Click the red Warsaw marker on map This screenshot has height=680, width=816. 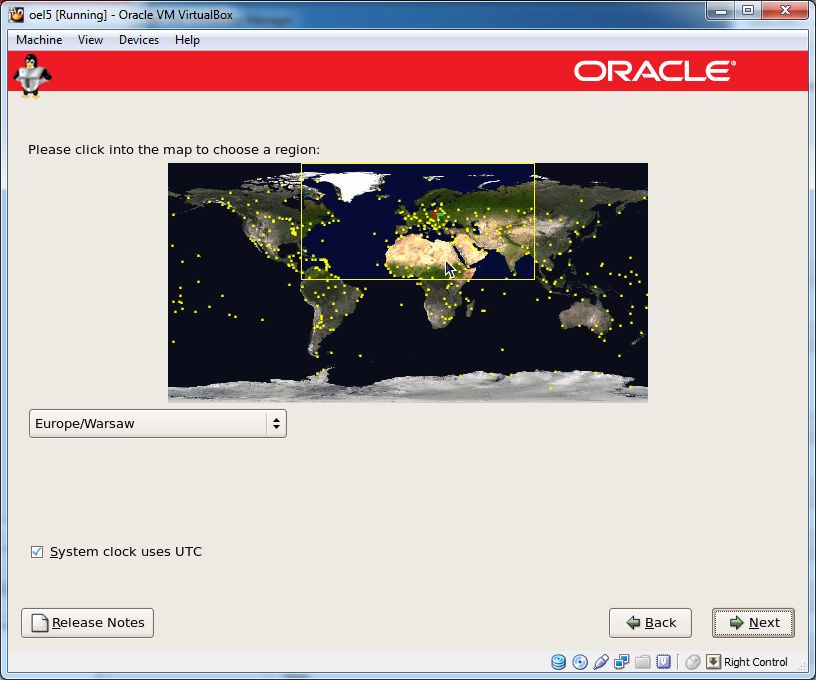(x=436, y=214)
